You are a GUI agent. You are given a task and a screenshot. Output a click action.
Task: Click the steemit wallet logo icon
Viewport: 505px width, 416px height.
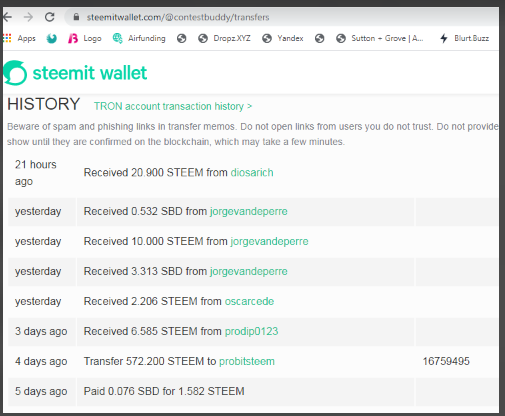(15, 73)
